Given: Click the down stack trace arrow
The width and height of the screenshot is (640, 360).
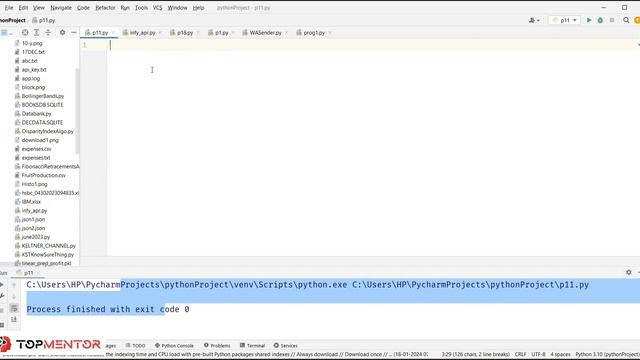Looking at the screenshot, I should pos(14,296).
